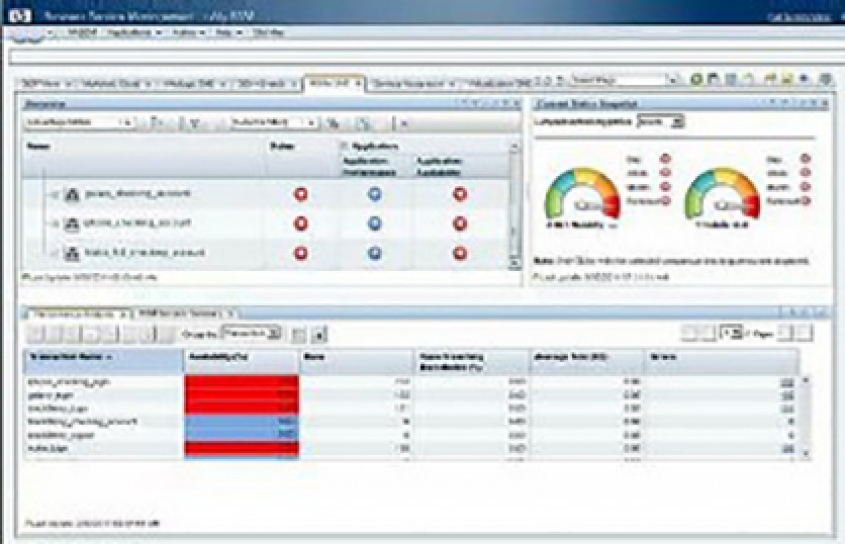Click the Hierarchy panel scrollbar up arrow

coord(515,146)
